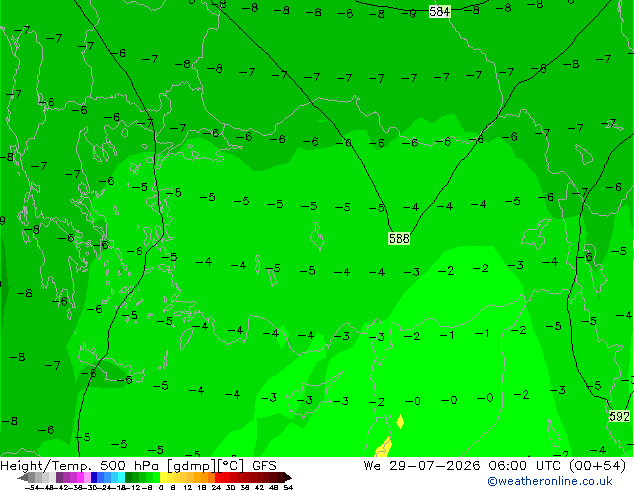Open the weatheronline.co.uk copyright link
Viewport: 634px width, 490px height.
(x=550, y=481)
